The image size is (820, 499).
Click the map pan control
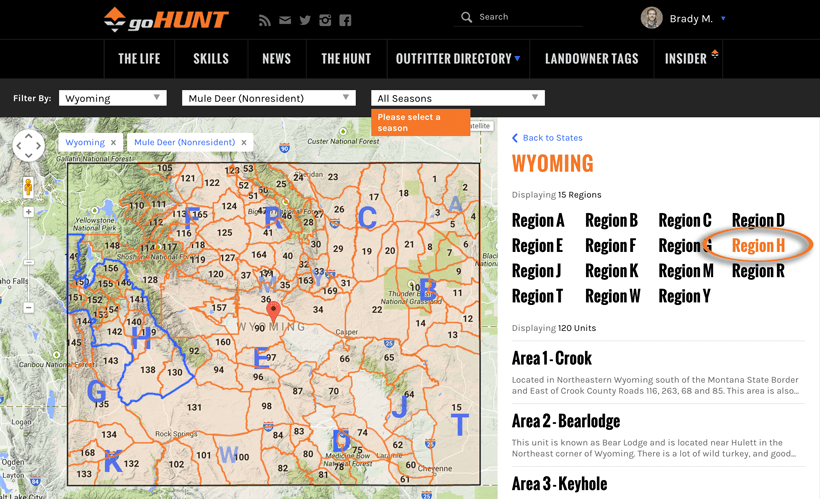pyautogui.click(x=28, y=145)
